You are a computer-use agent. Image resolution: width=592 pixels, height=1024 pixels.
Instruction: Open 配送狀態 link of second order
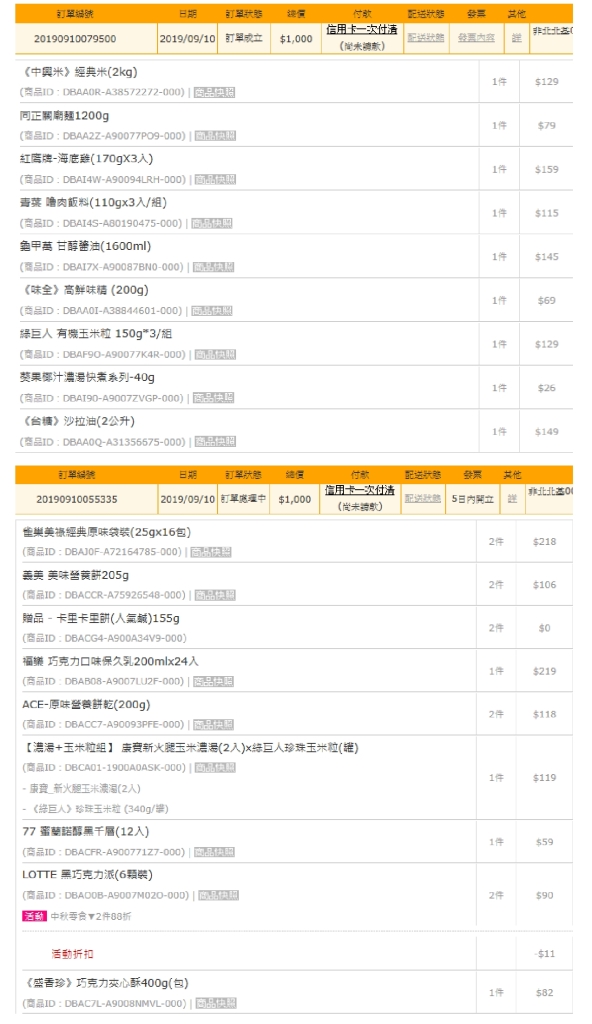click(422, 498)
